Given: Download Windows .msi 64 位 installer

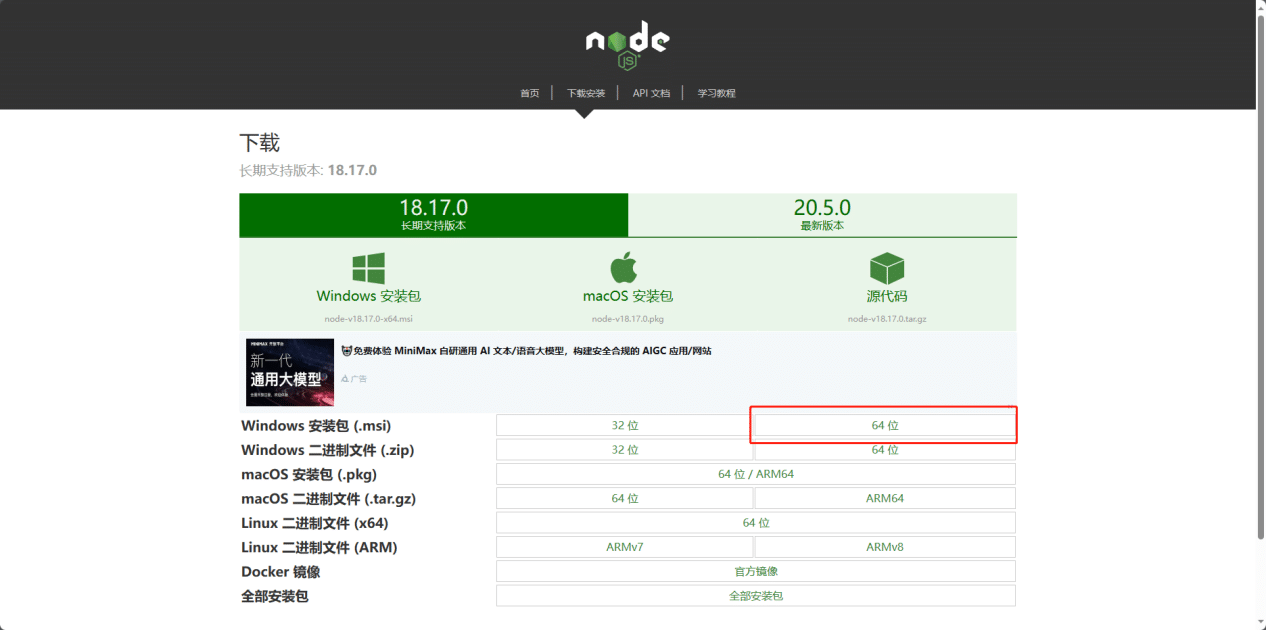Looking at the screenshot, I should click(885, 425).
